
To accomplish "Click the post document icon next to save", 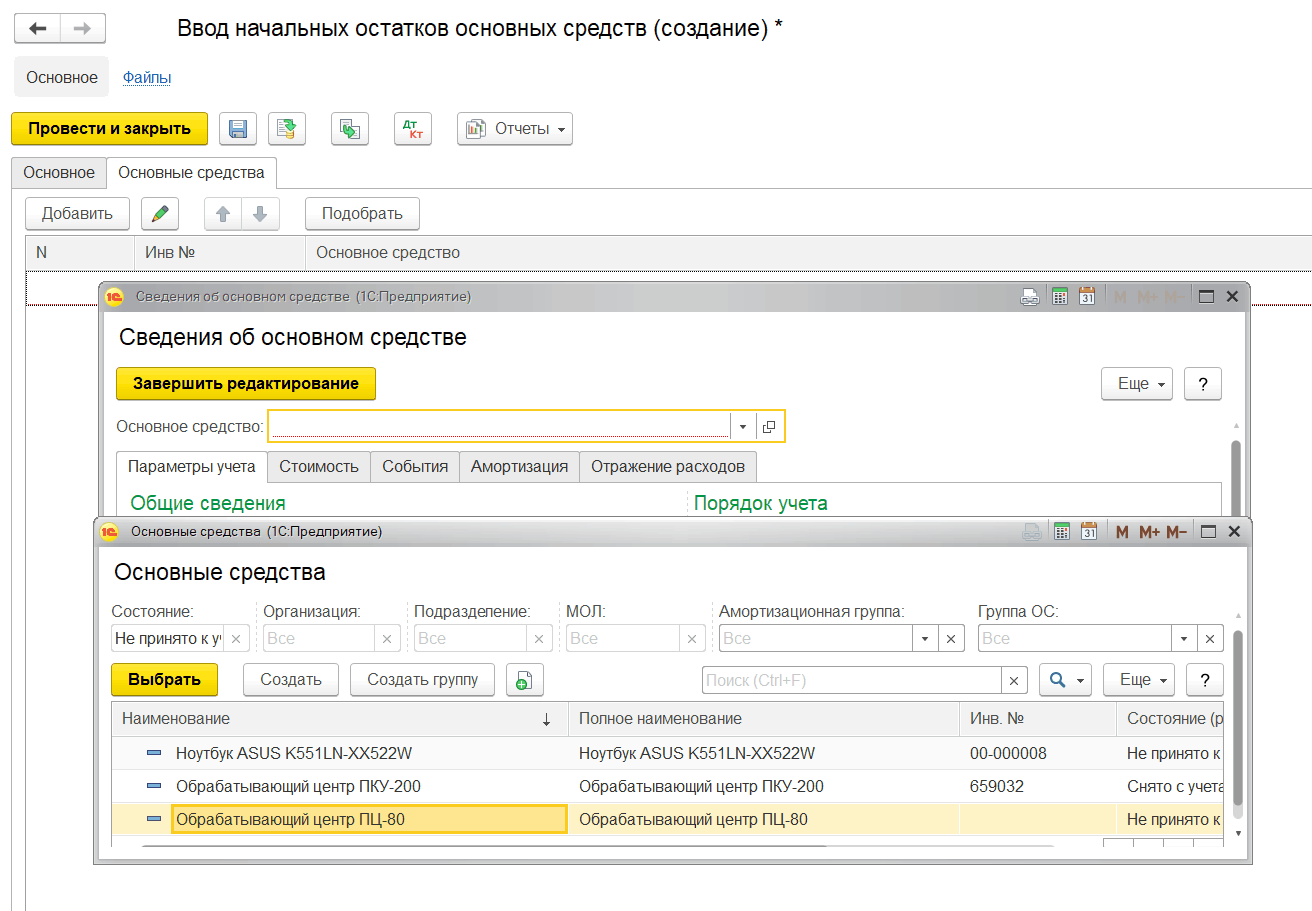I will [287, 128].
